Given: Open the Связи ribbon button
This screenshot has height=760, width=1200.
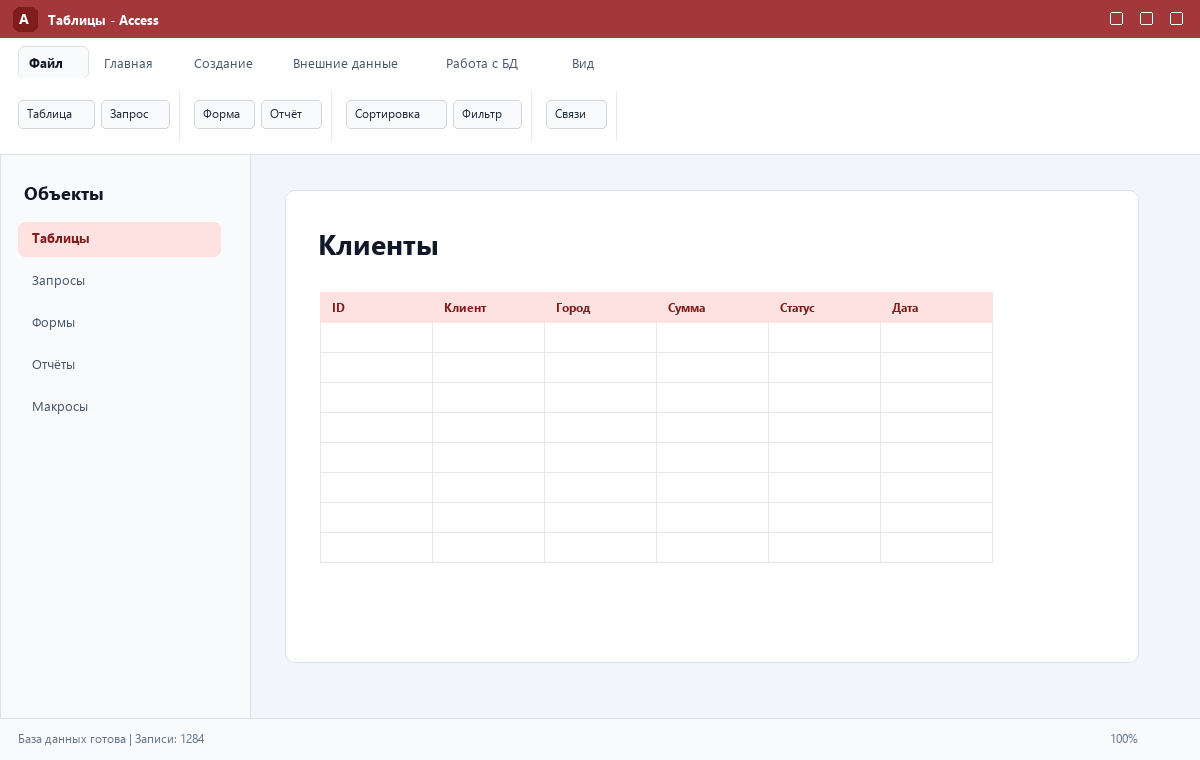Looking at the screenshot, I should tap(576, 114).
